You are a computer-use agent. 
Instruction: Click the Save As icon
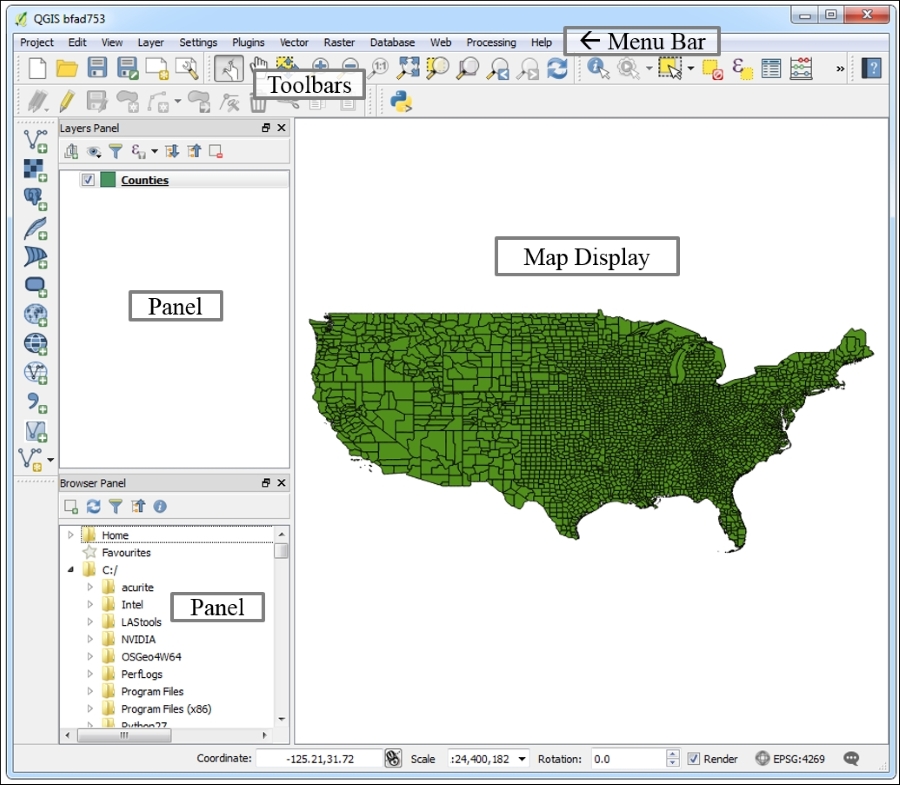point(127,68)
